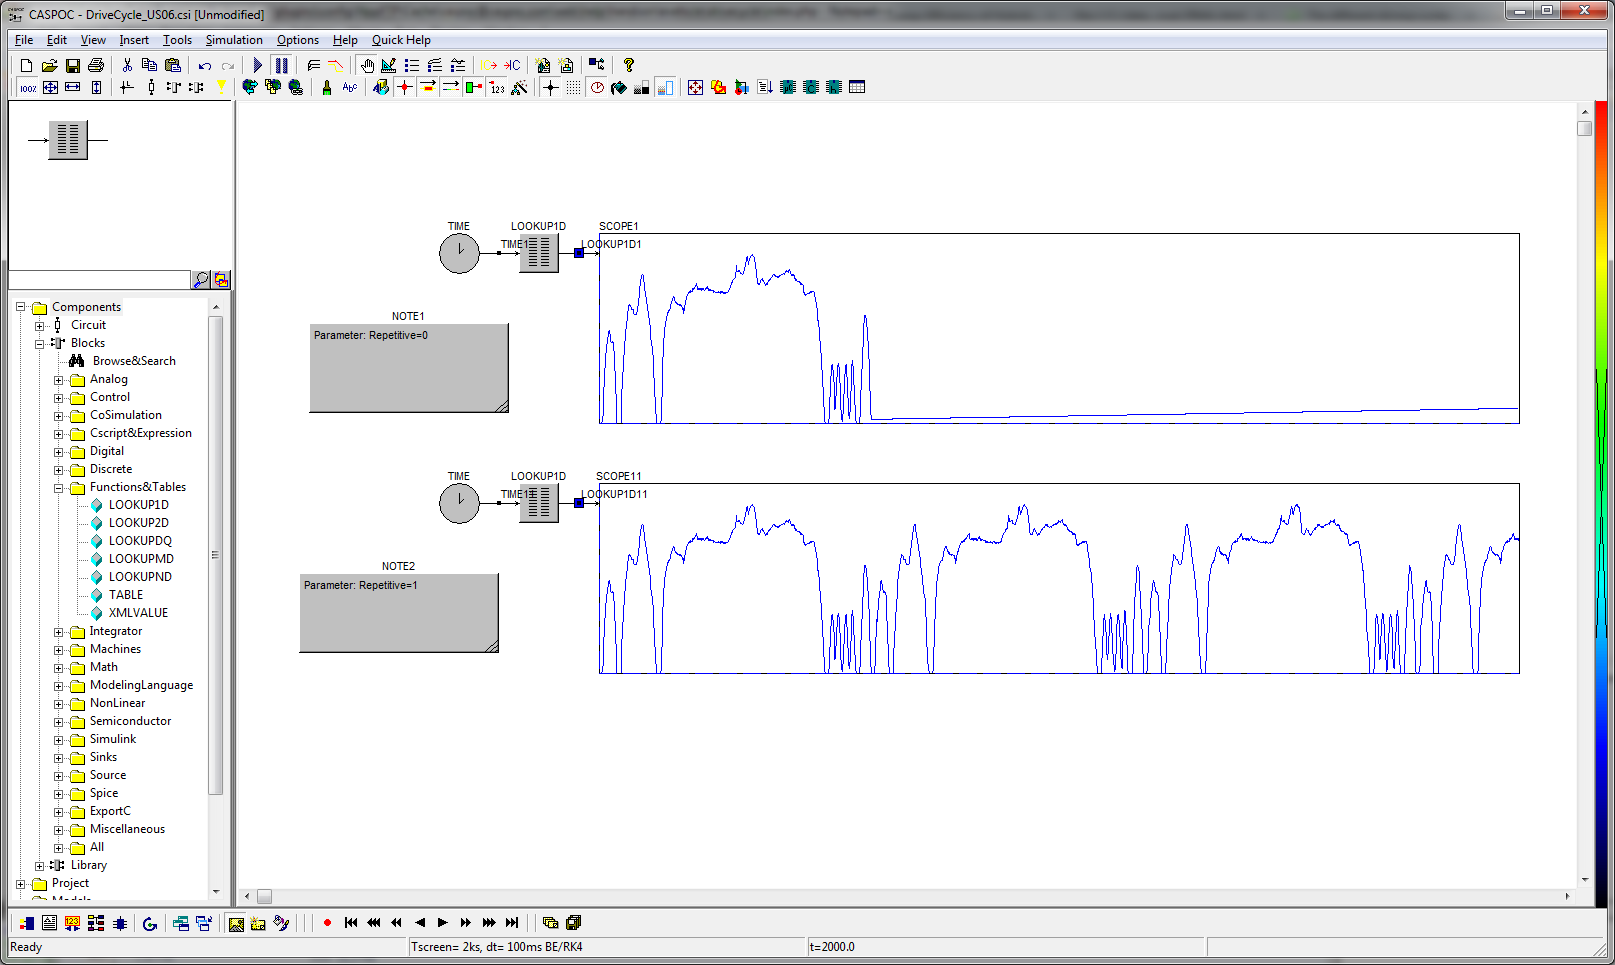This screenshot has width=1615, height=965.
Task: Jump to end with the skip-to-end button
Action: [x=512, y=923]
